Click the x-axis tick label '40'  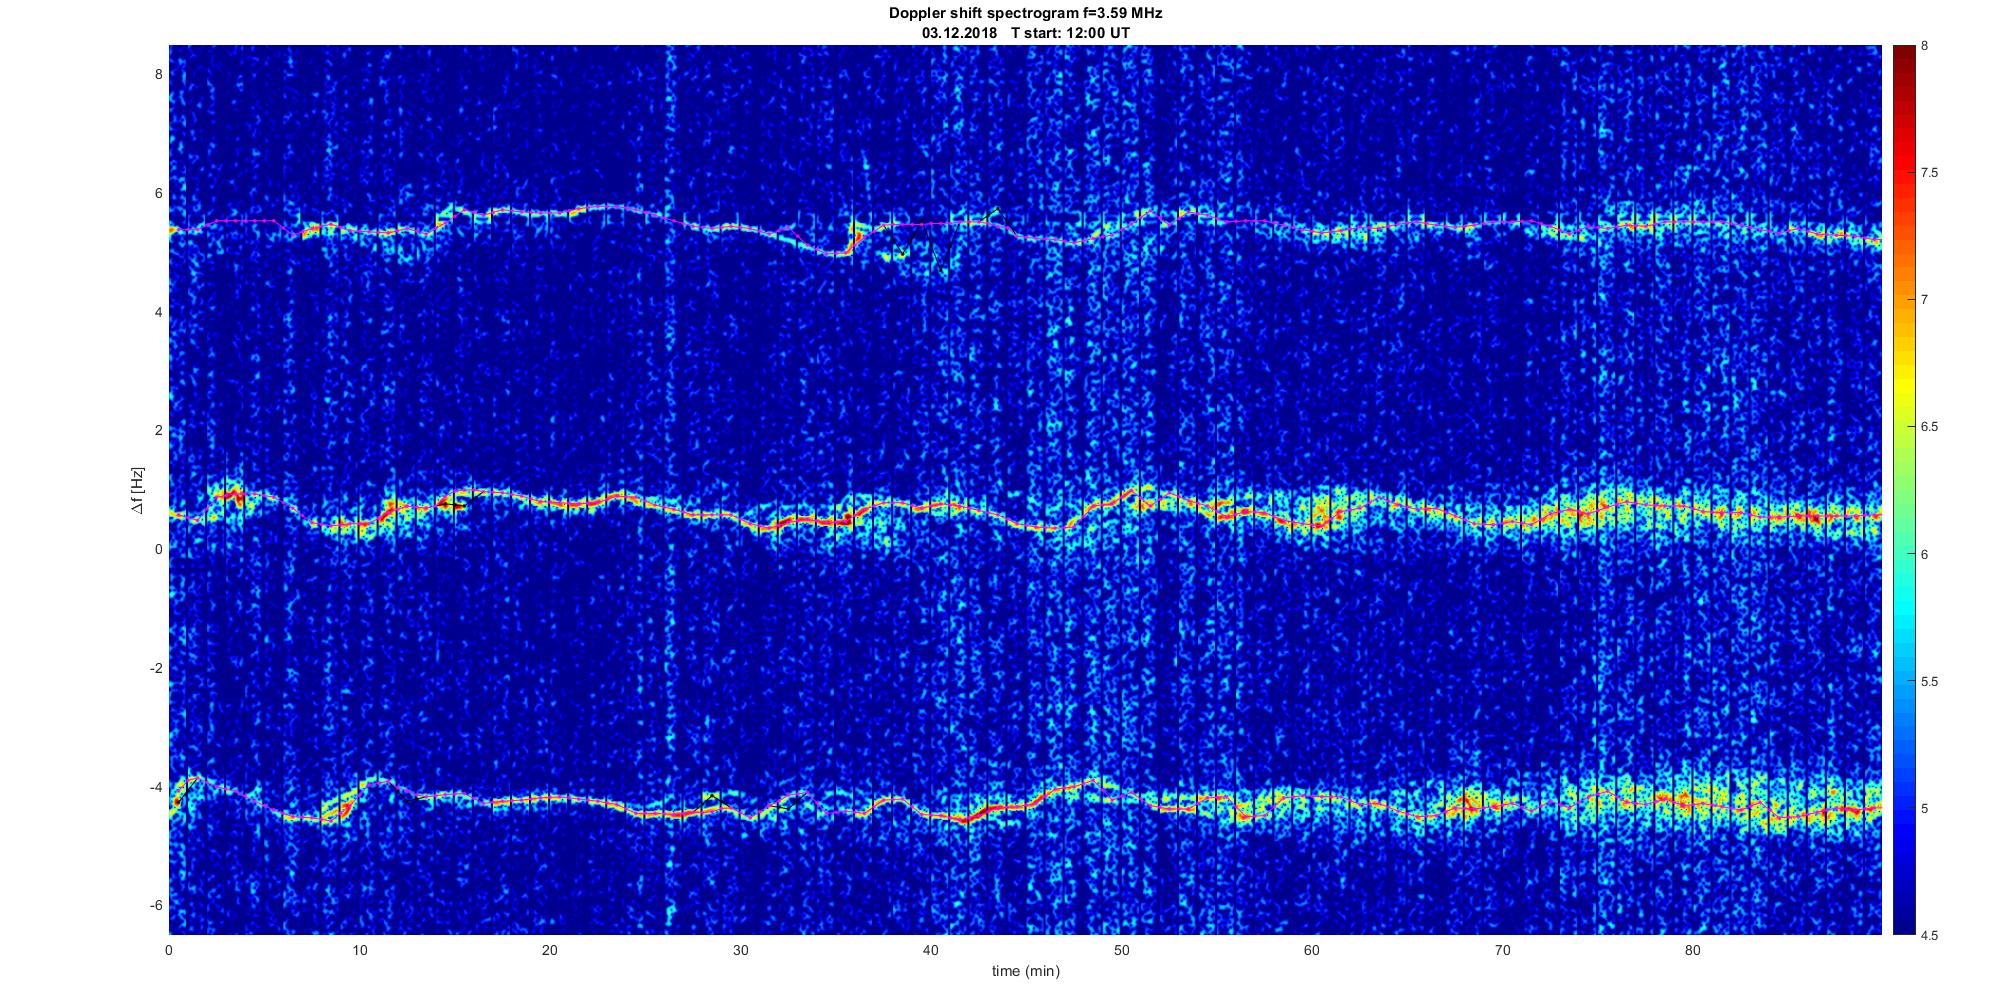(x=931, y=951)
